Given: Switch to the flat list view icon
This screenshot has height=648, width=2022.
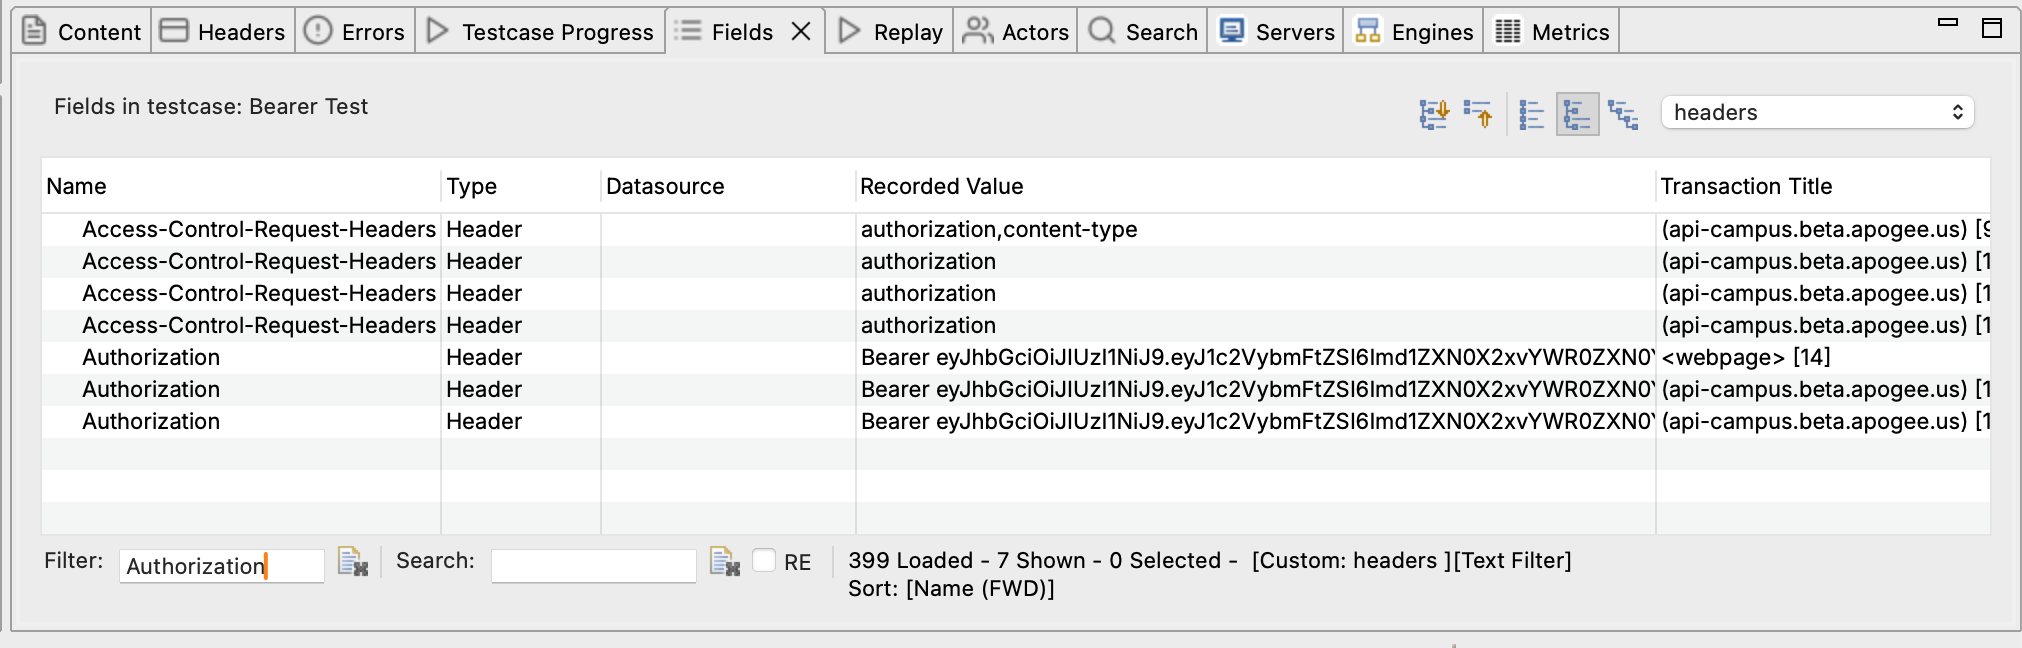Looking at the screenshot, I should coord(1531,114).
